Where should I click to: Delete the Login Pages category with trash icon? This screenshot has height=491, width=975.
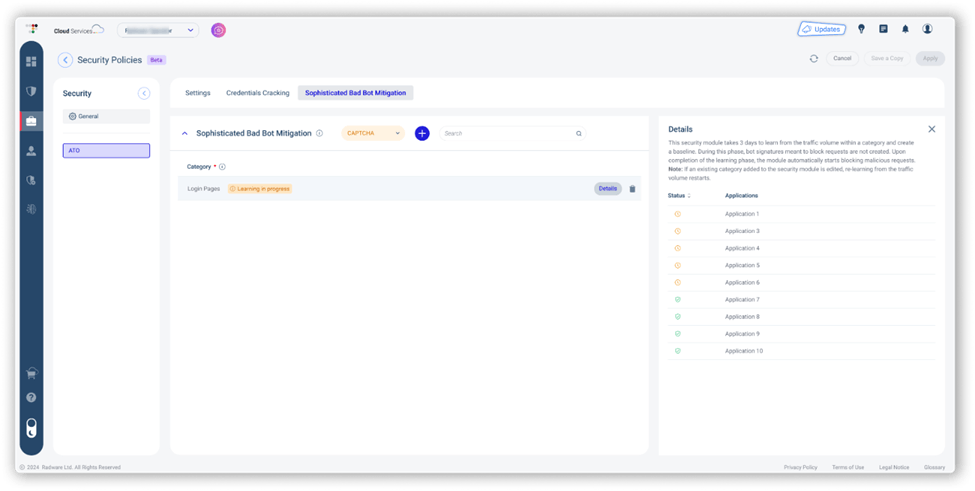pos(632,189)
